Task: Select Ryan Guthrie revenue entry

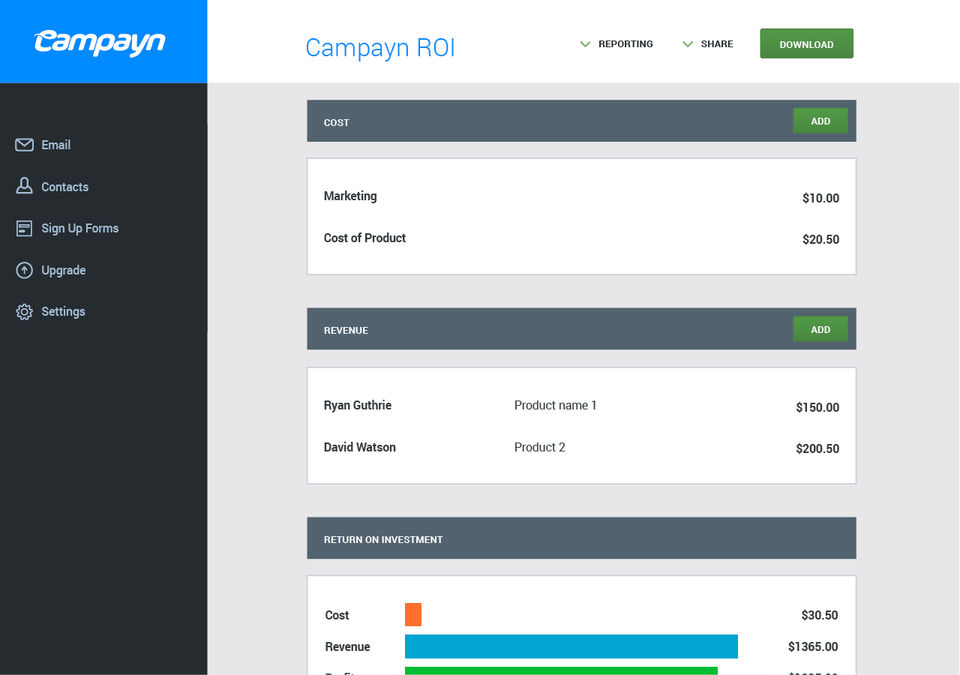Action: coord(581,406)
